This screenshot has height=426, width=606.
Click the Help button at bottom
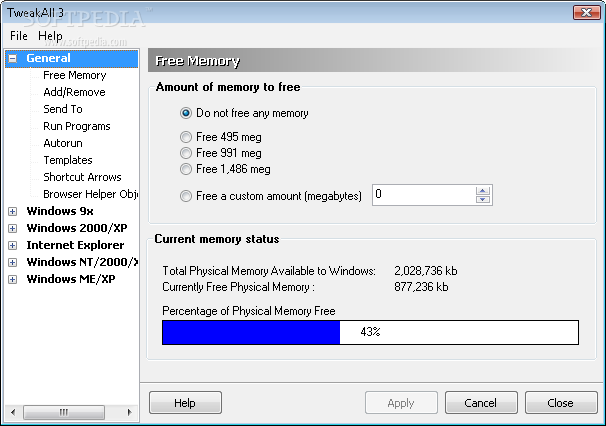click(x=185, y=403)
